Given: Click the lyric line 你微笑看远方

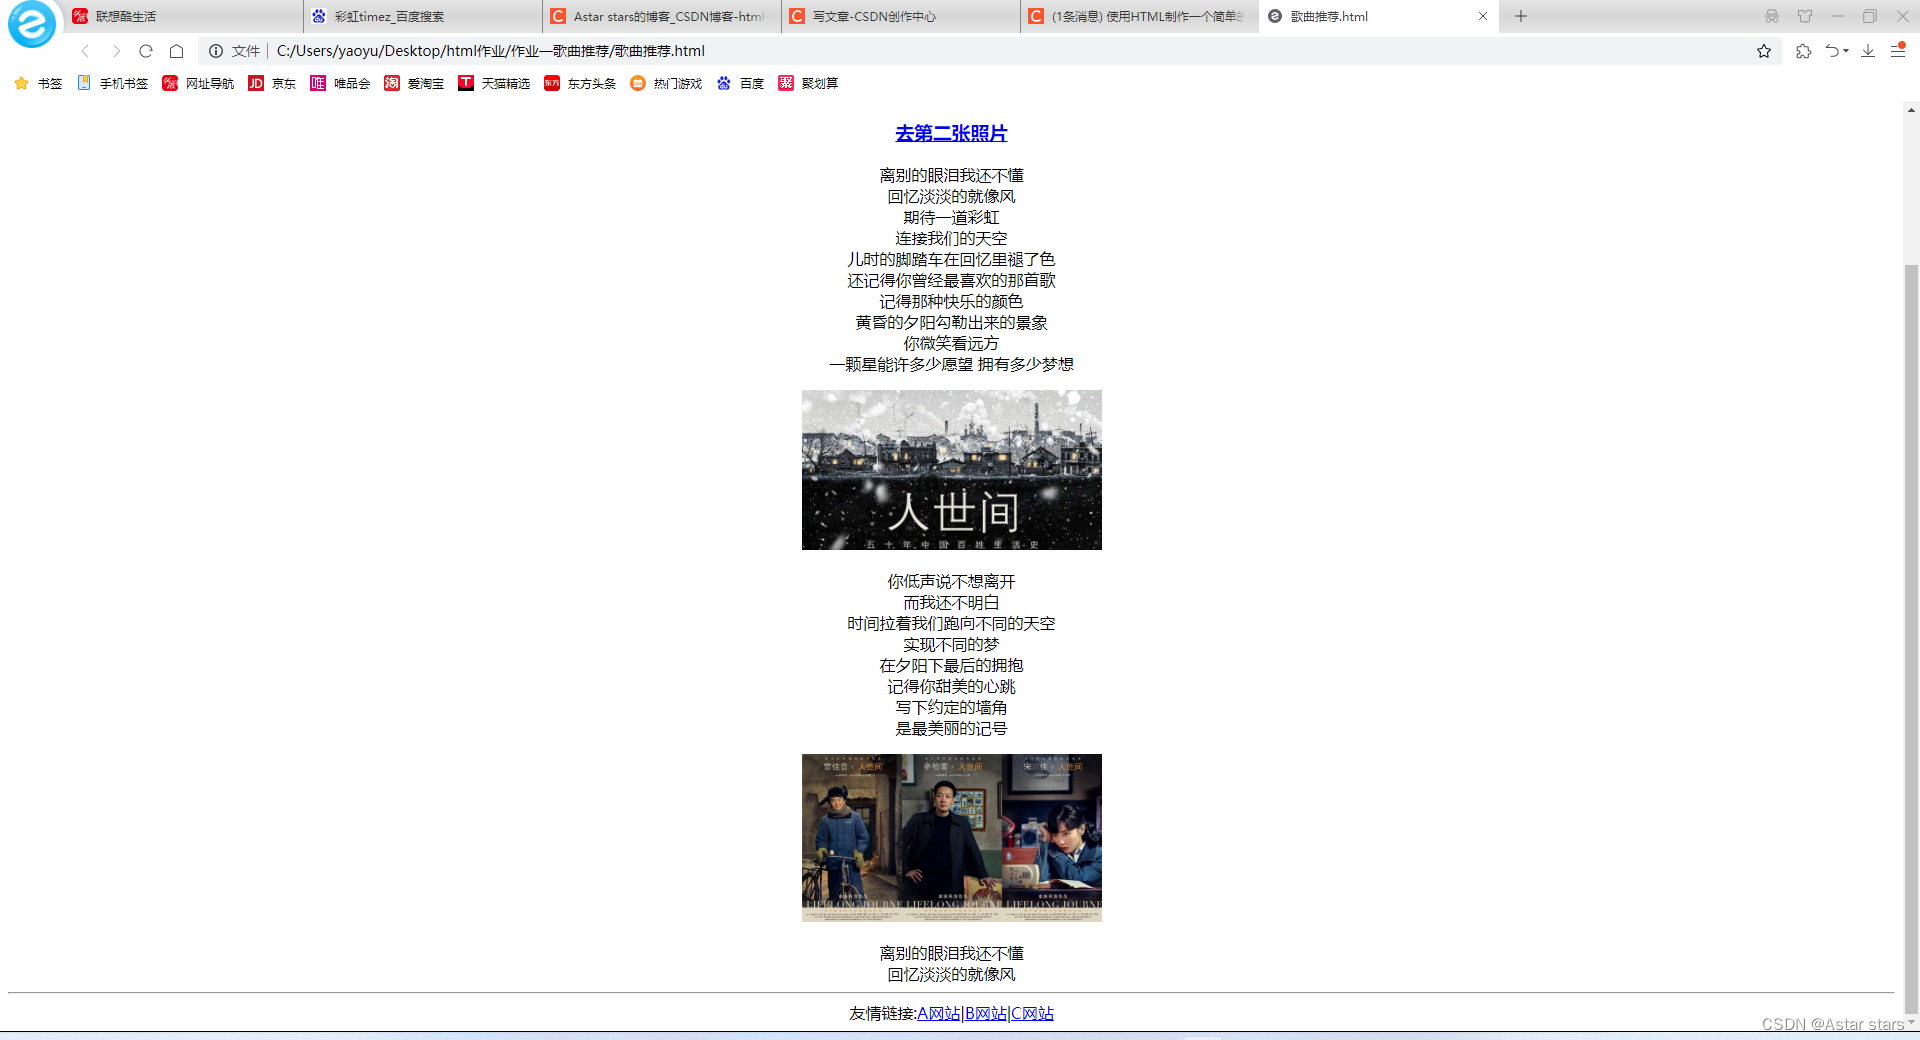Looking at the screenshot, I should coord(951,344).
